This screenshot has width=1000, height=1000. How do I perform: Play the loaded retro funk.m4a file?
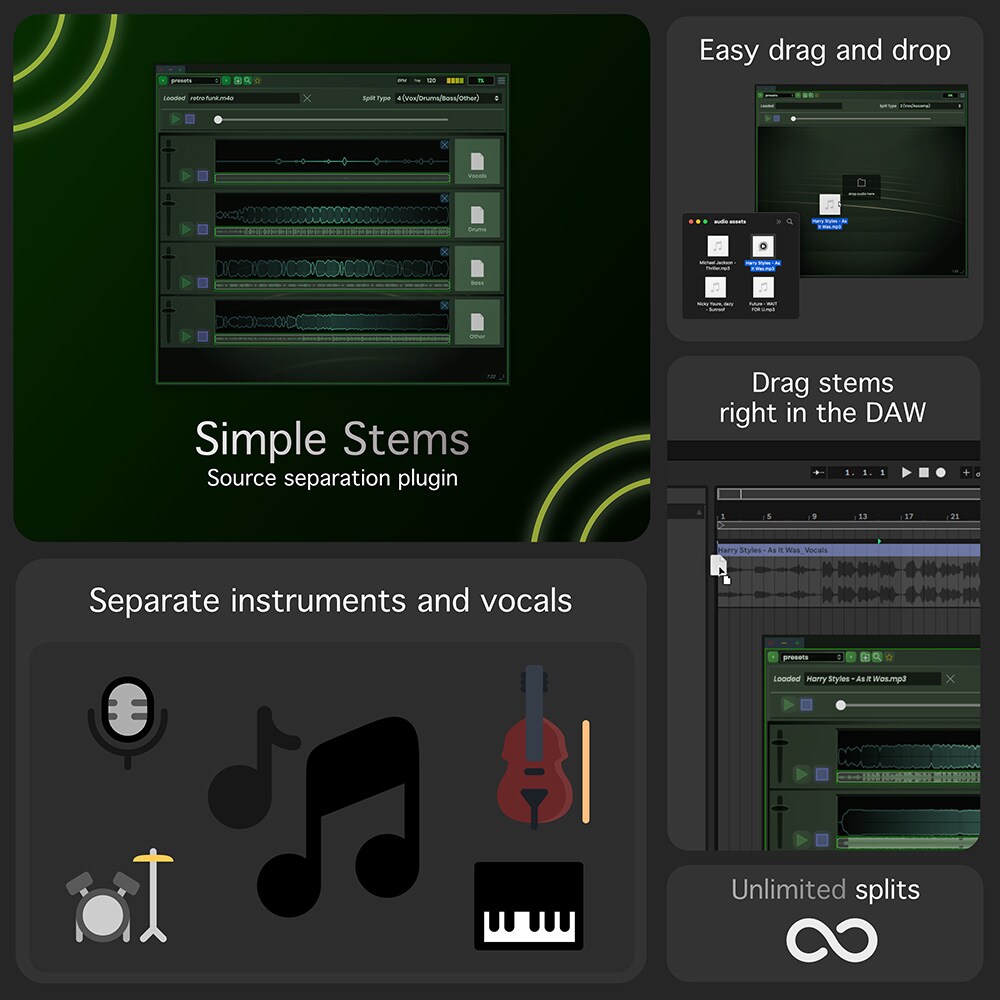[x=175, y=118]
